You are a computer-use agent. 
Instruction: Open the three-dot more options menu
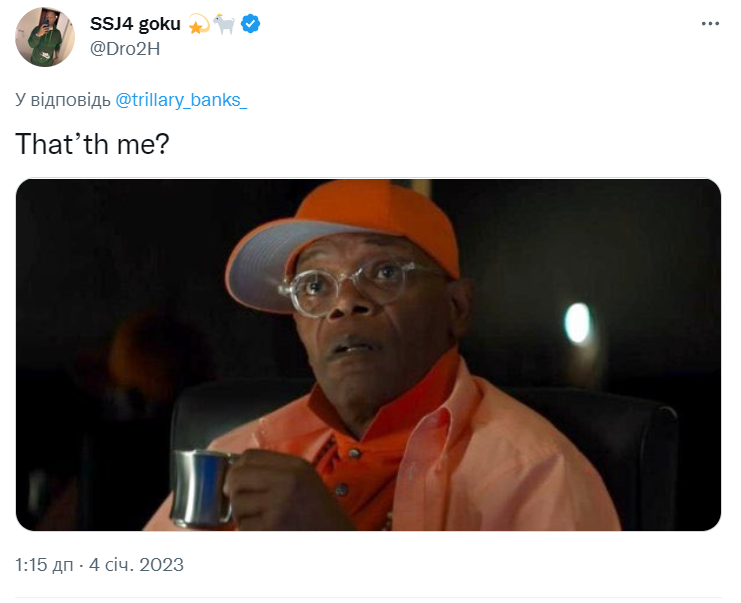pos(710,24)
